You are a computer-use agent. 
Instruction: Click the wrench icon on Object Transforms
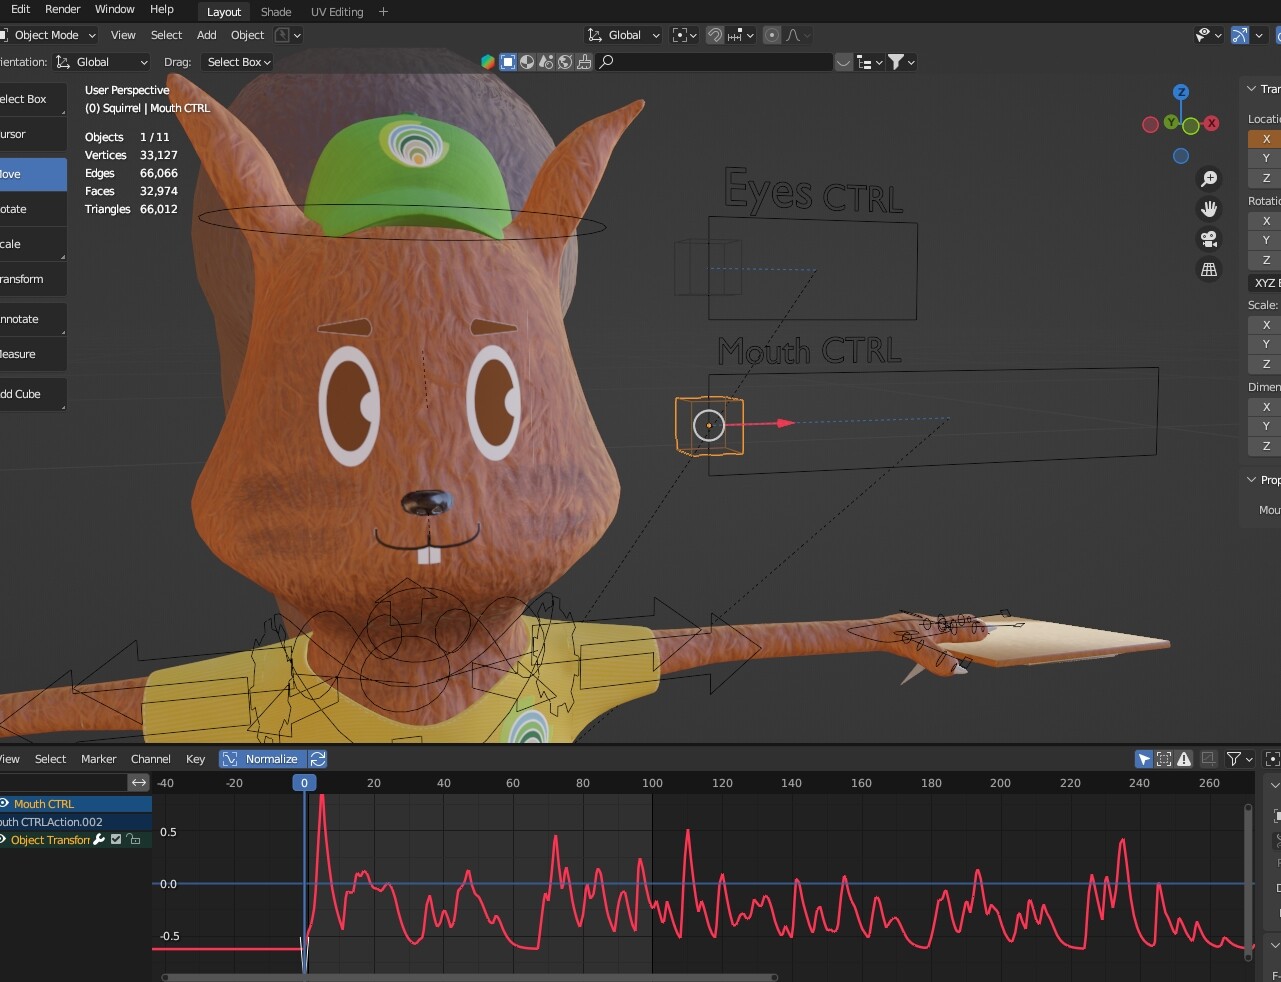pos(99,840)
